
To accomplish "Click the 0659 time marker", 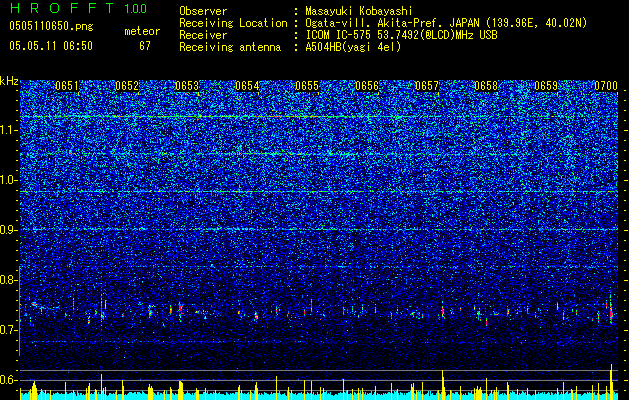I will (546, 86).
